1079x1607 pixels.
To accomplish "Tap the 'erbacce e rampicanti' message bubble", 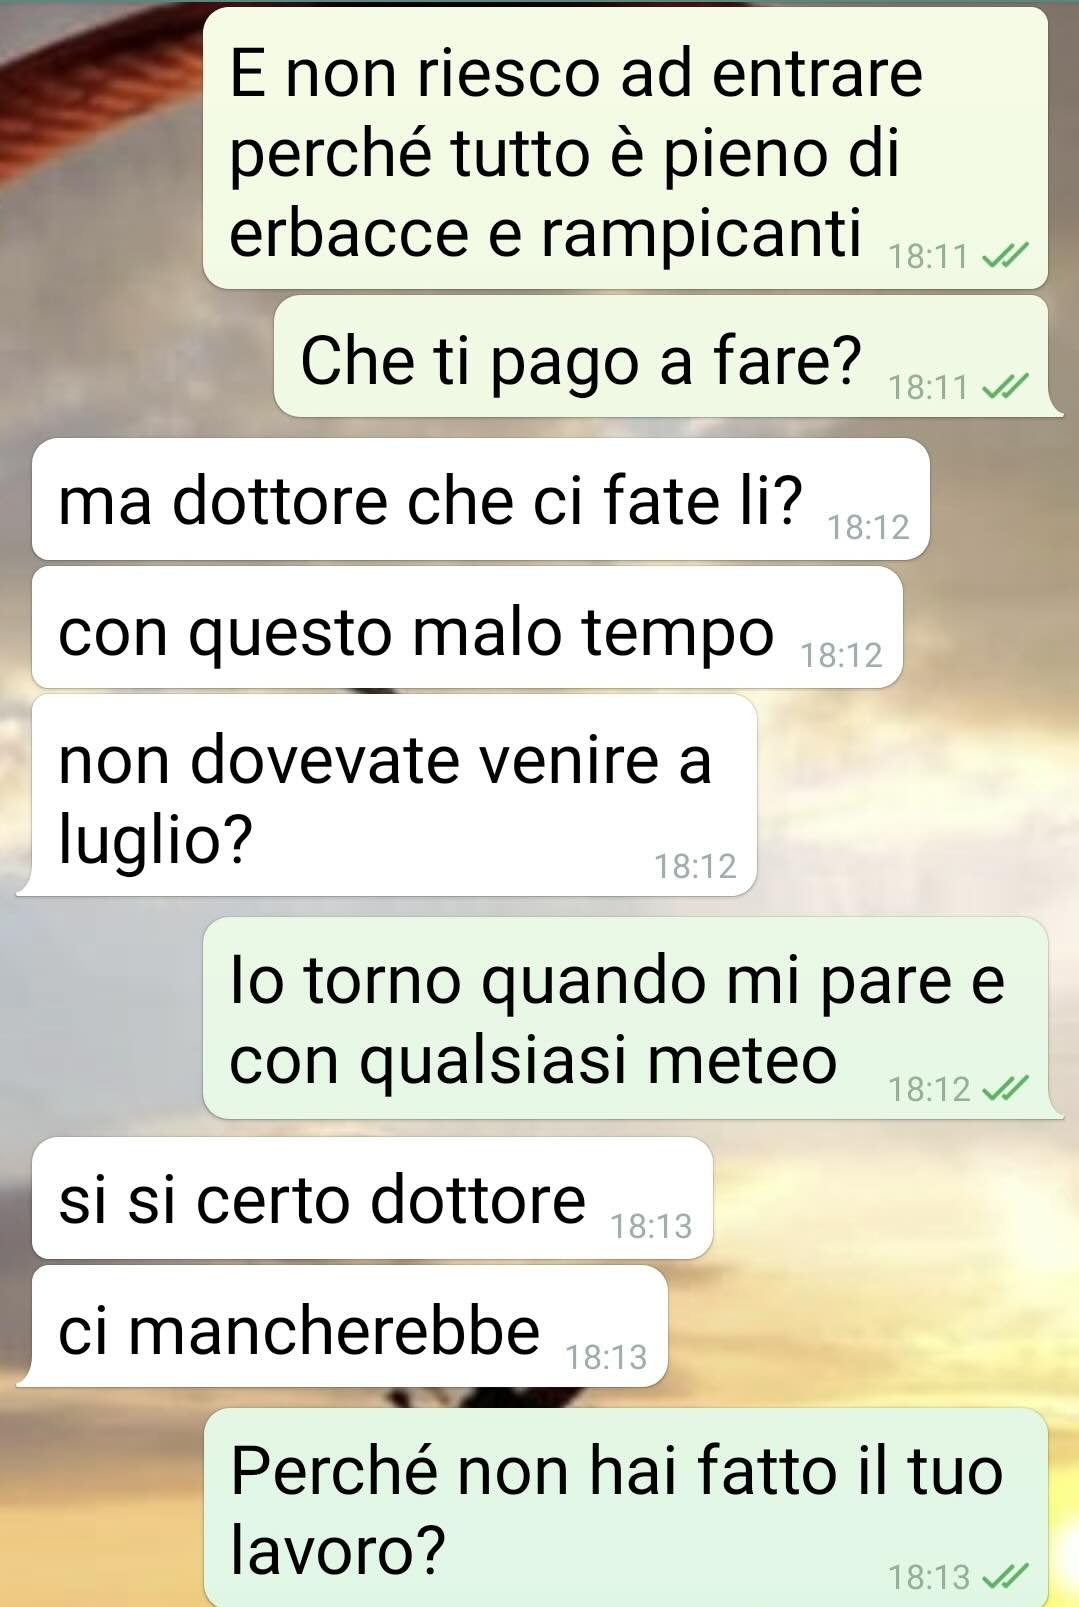I will pos(625,148).
